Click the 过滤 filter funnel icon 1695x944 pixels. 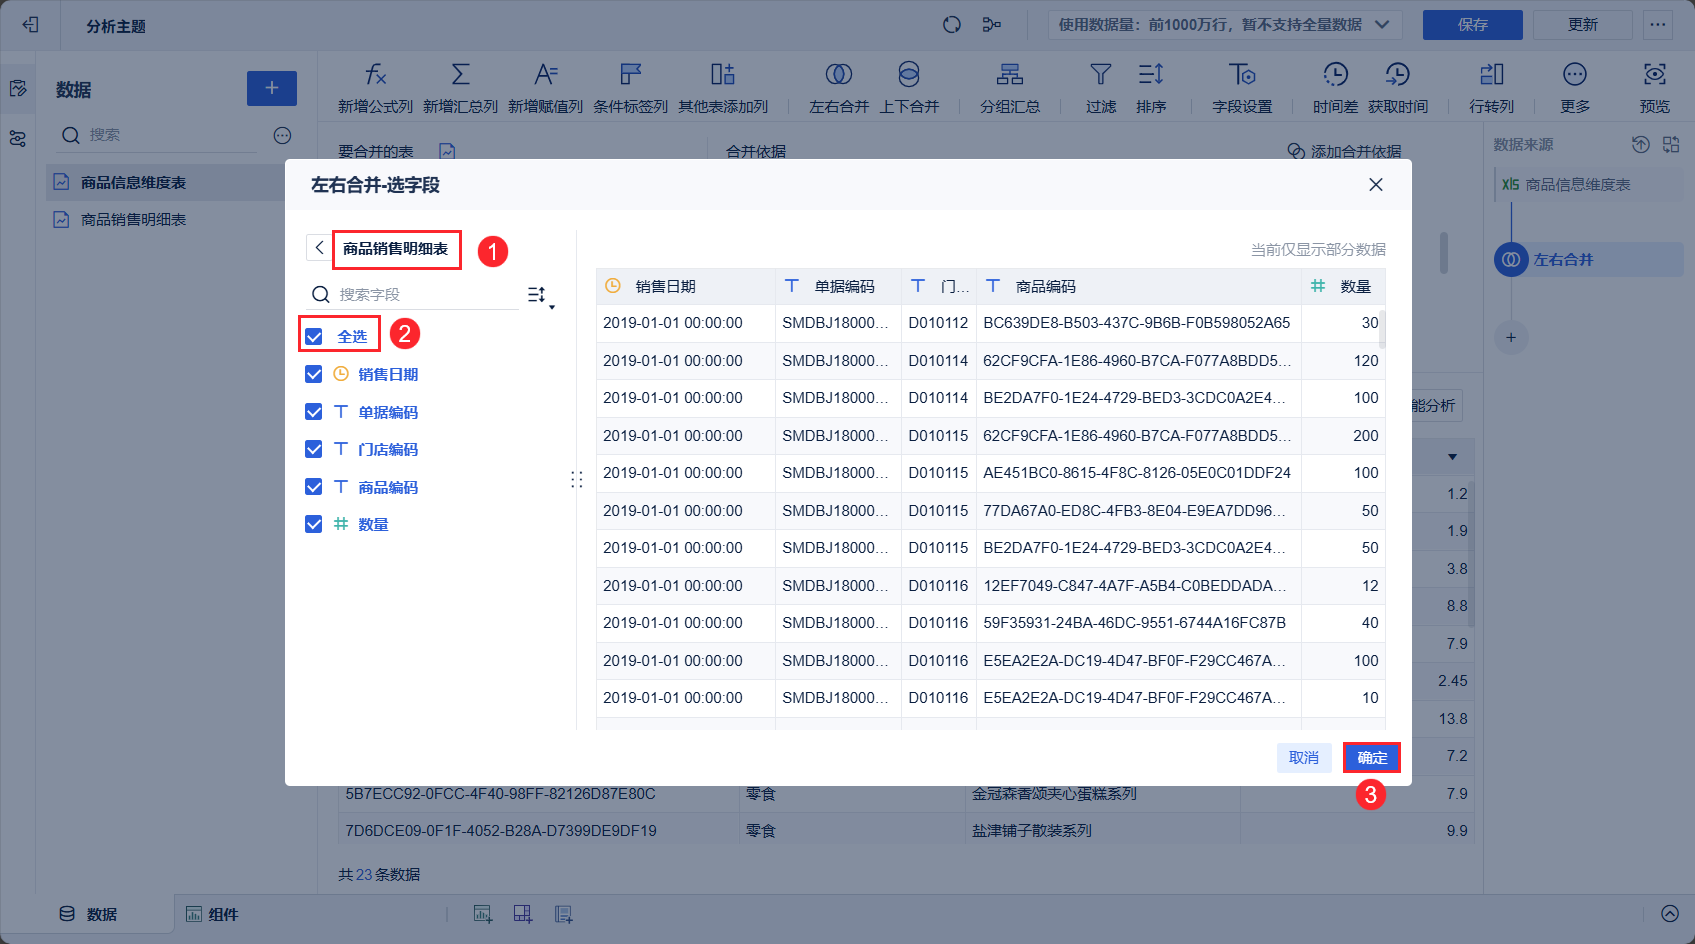click(1101, 75)
